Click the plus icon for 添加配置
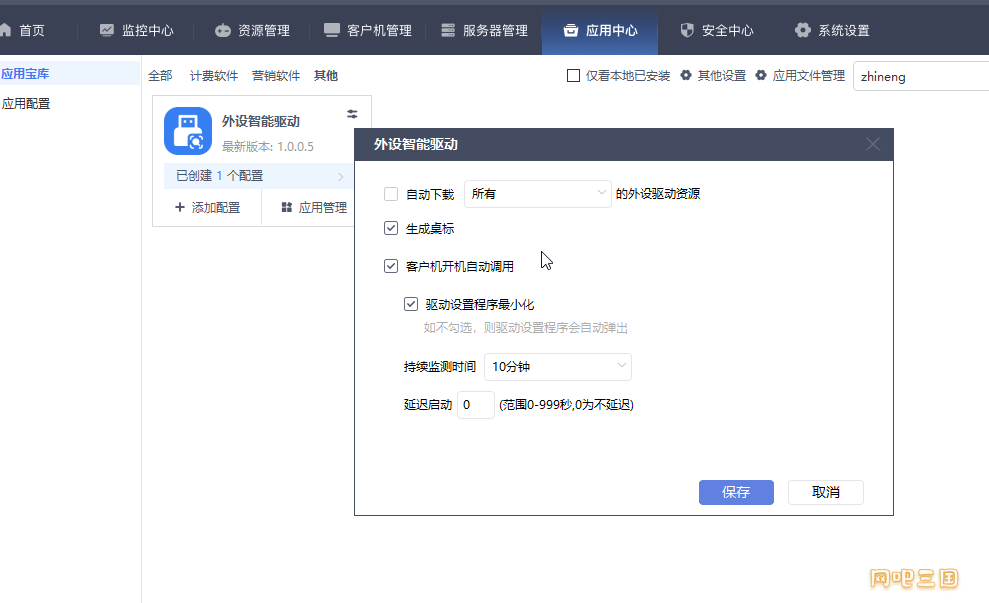 coord(180,207)
